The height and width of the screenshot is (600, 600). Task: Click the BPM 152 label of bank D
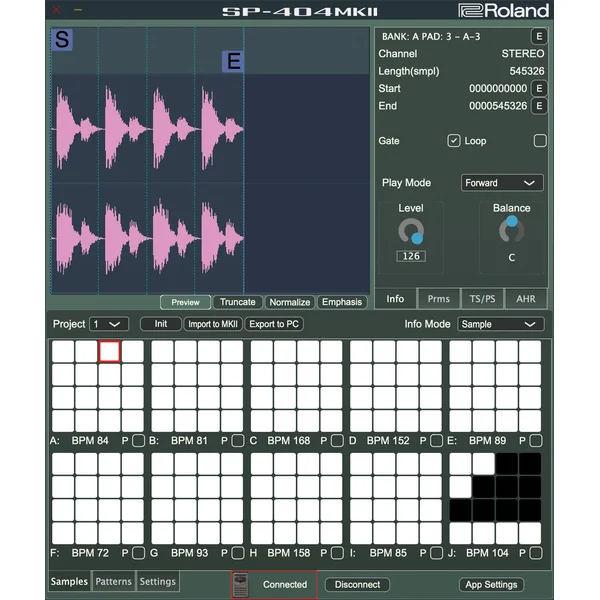388,440
